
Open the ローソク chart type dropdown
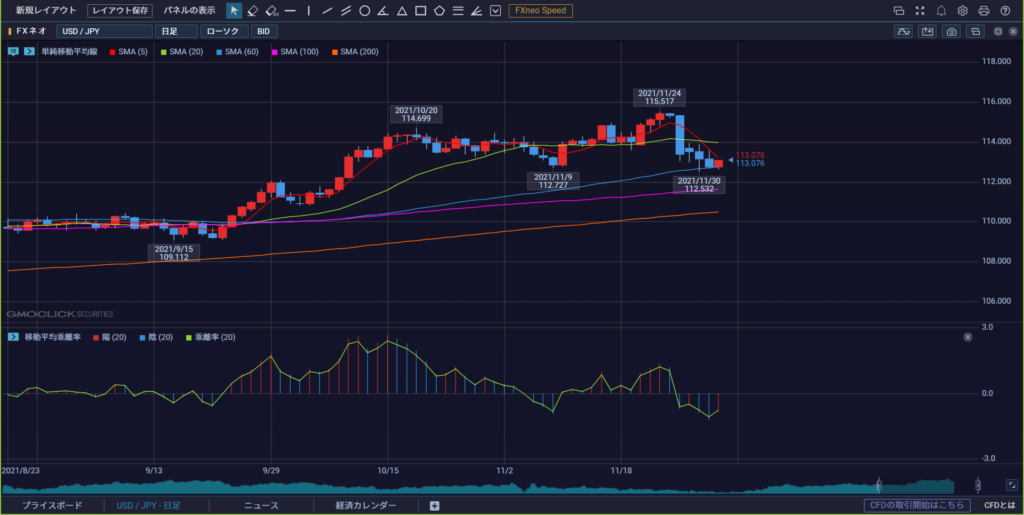point(224,31)
